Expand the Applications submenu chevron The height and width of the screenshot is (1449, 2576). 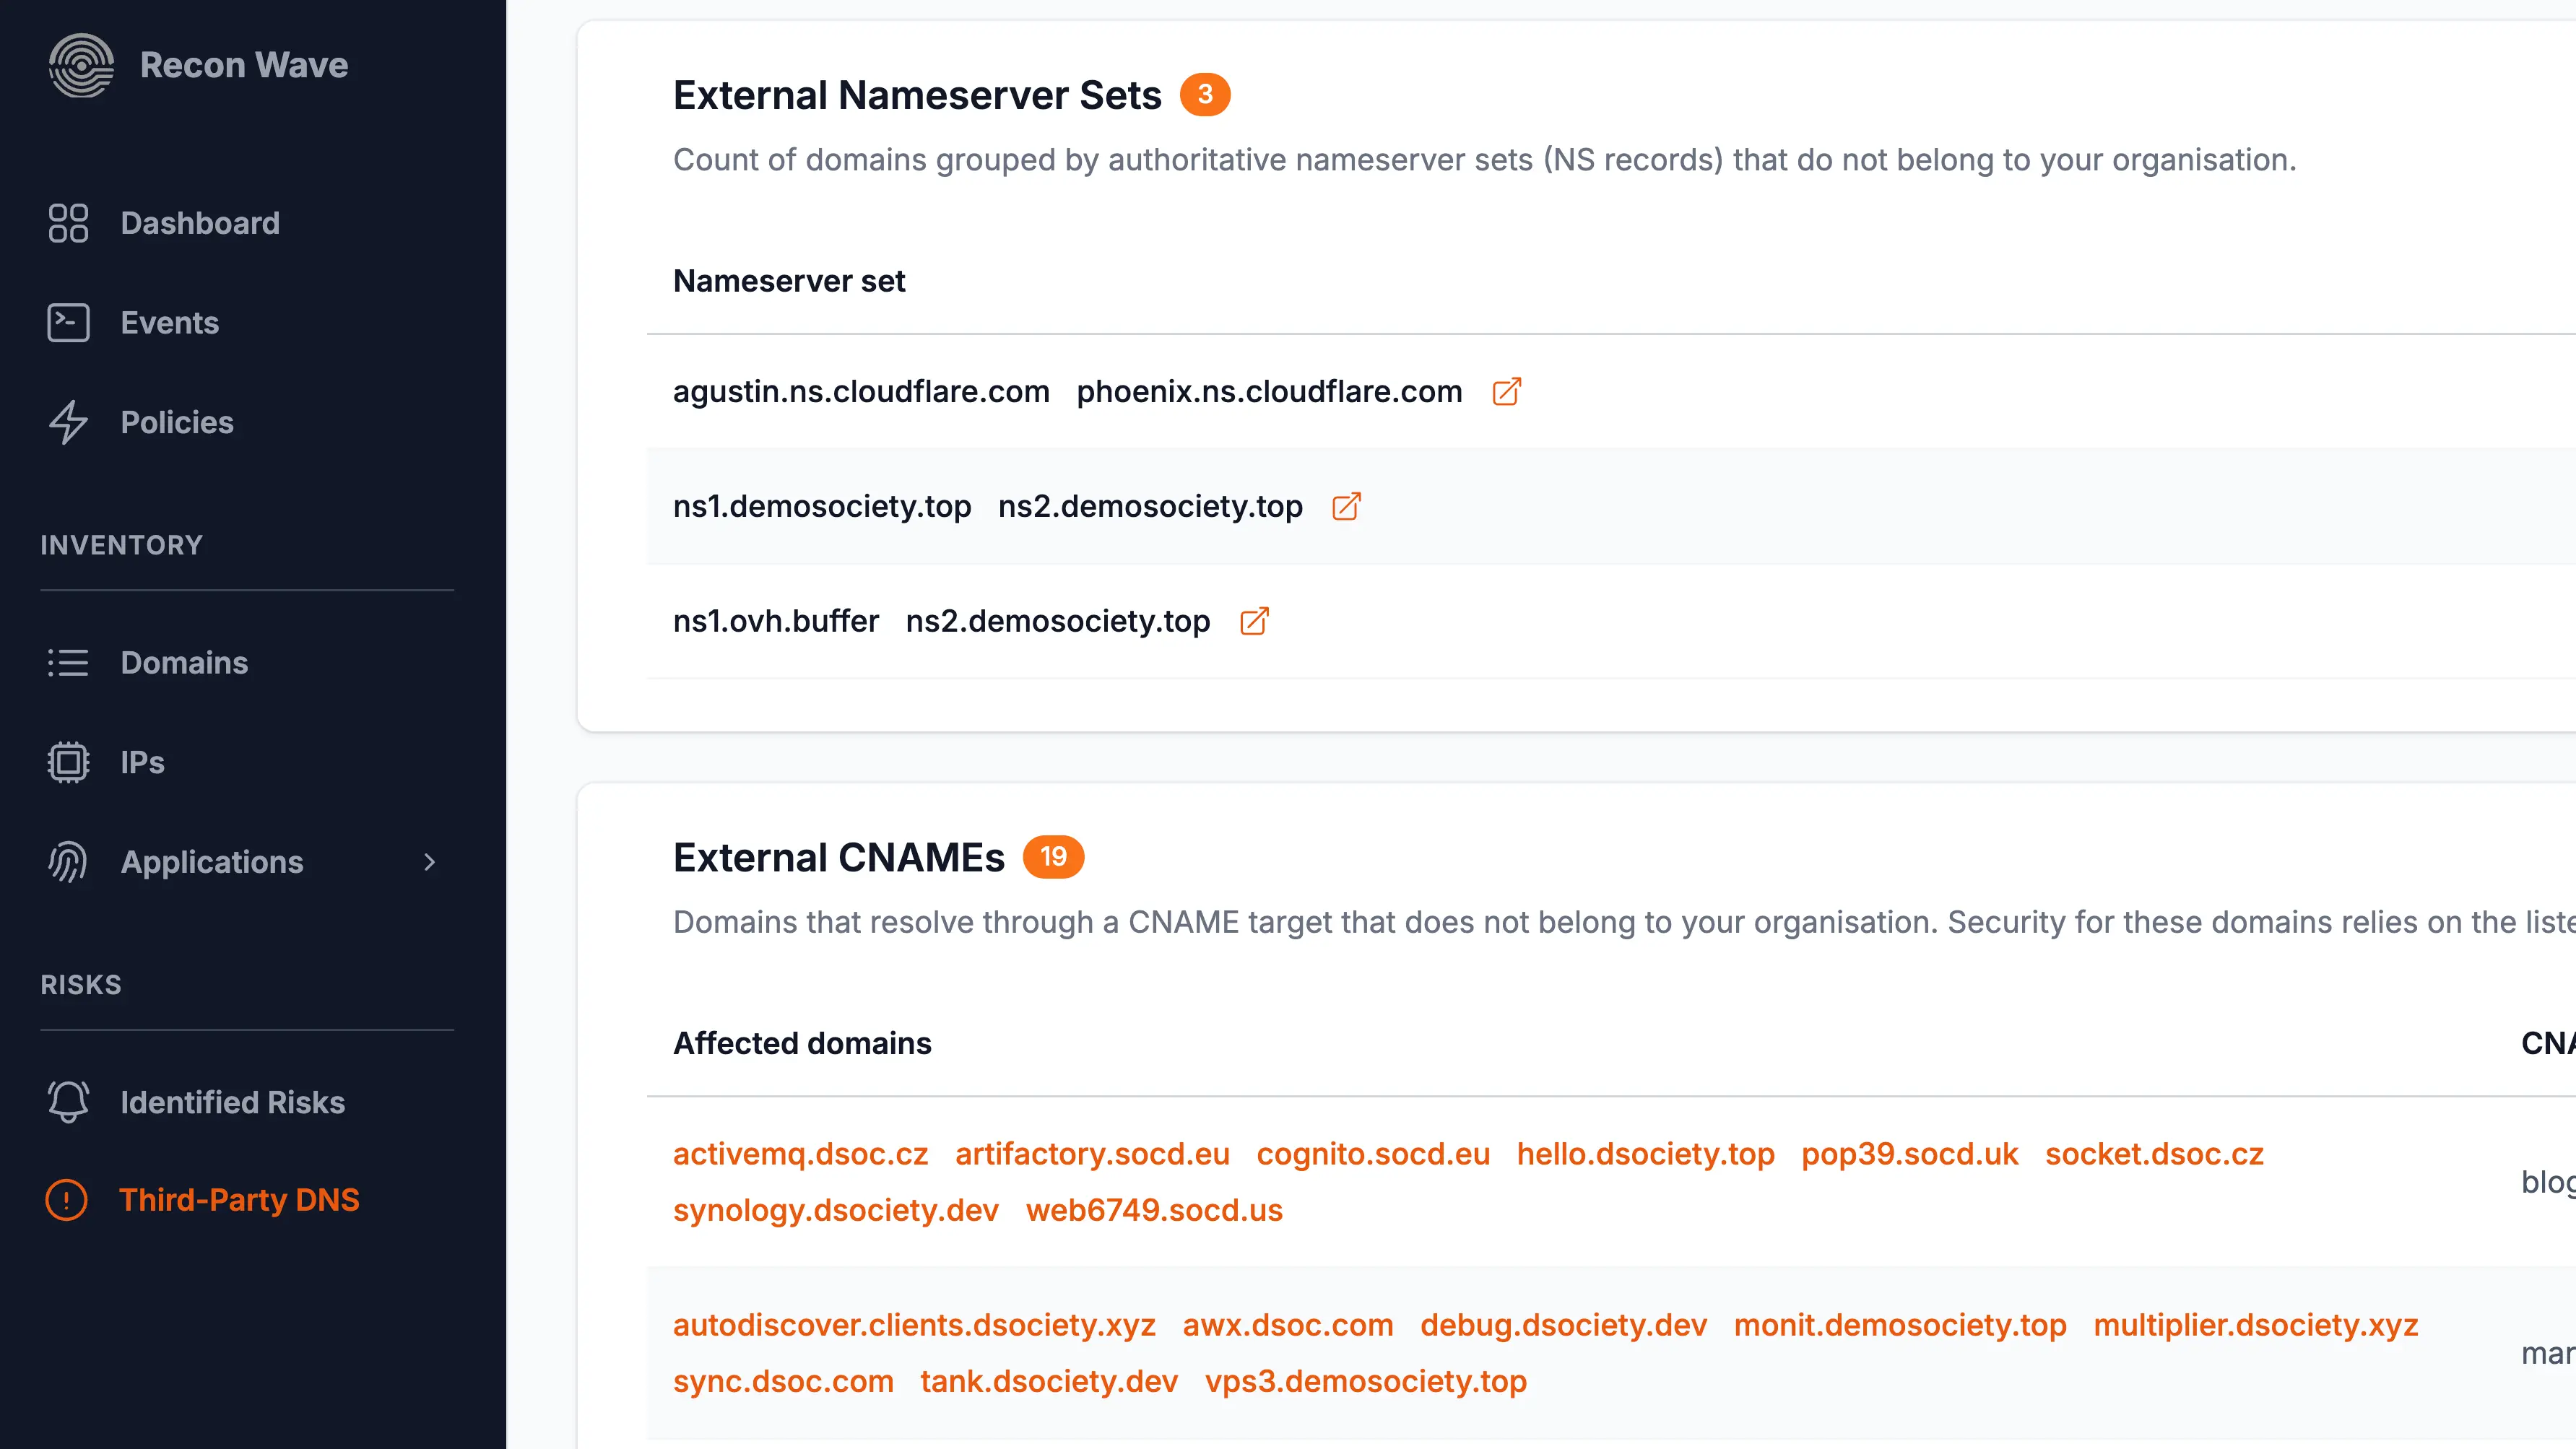pos(430,862)
